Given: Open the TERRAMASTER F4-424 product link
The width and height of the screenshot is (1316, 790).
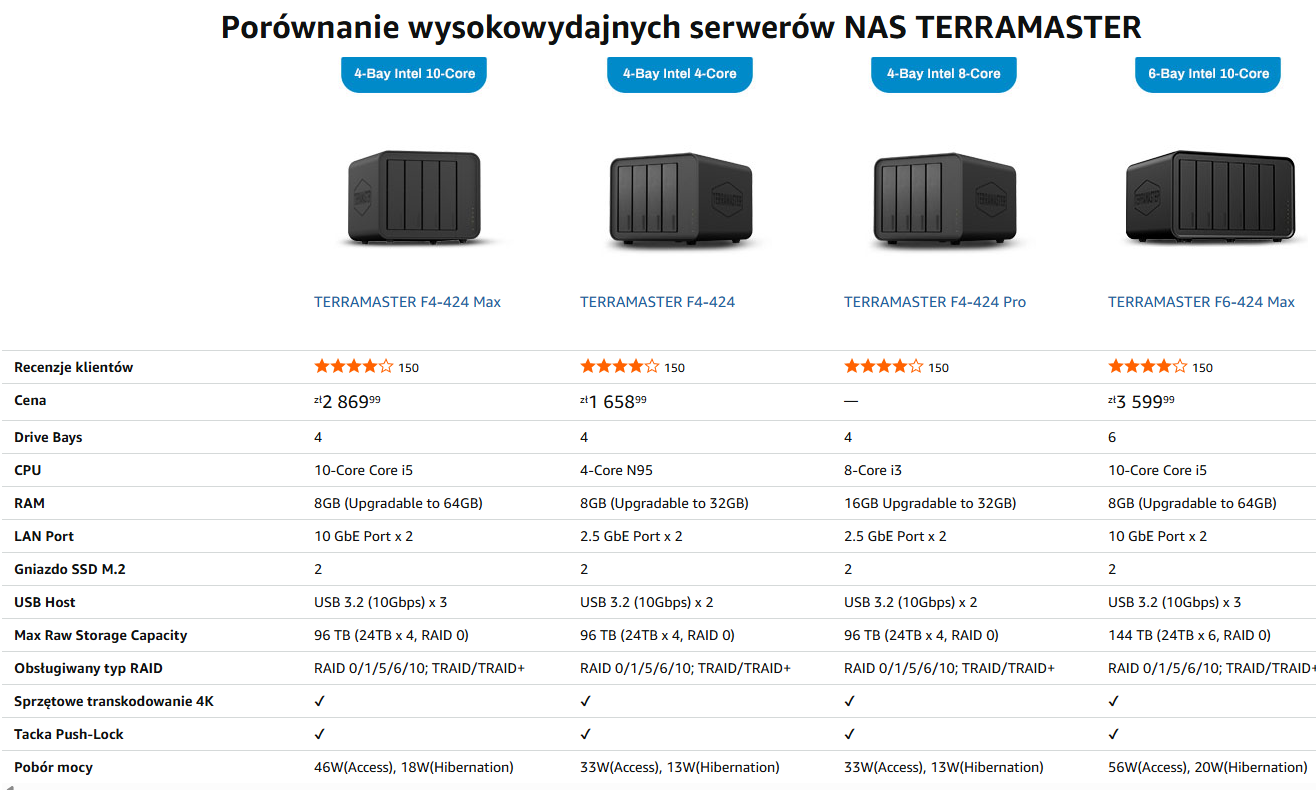Looking at the screenshot, I should 657,301.
